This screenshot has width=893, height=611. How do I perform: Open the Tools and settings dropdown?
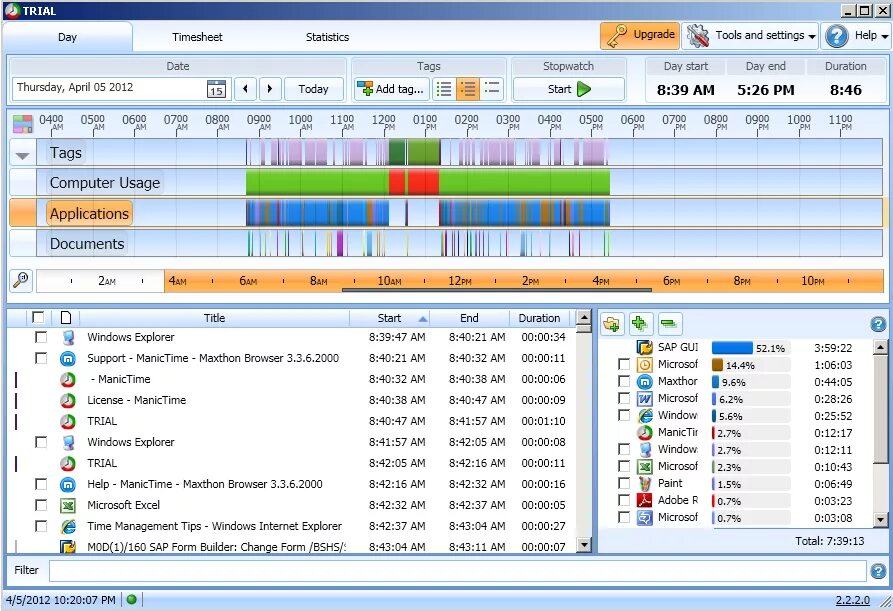pyautogui.click(x=750, y=36)
